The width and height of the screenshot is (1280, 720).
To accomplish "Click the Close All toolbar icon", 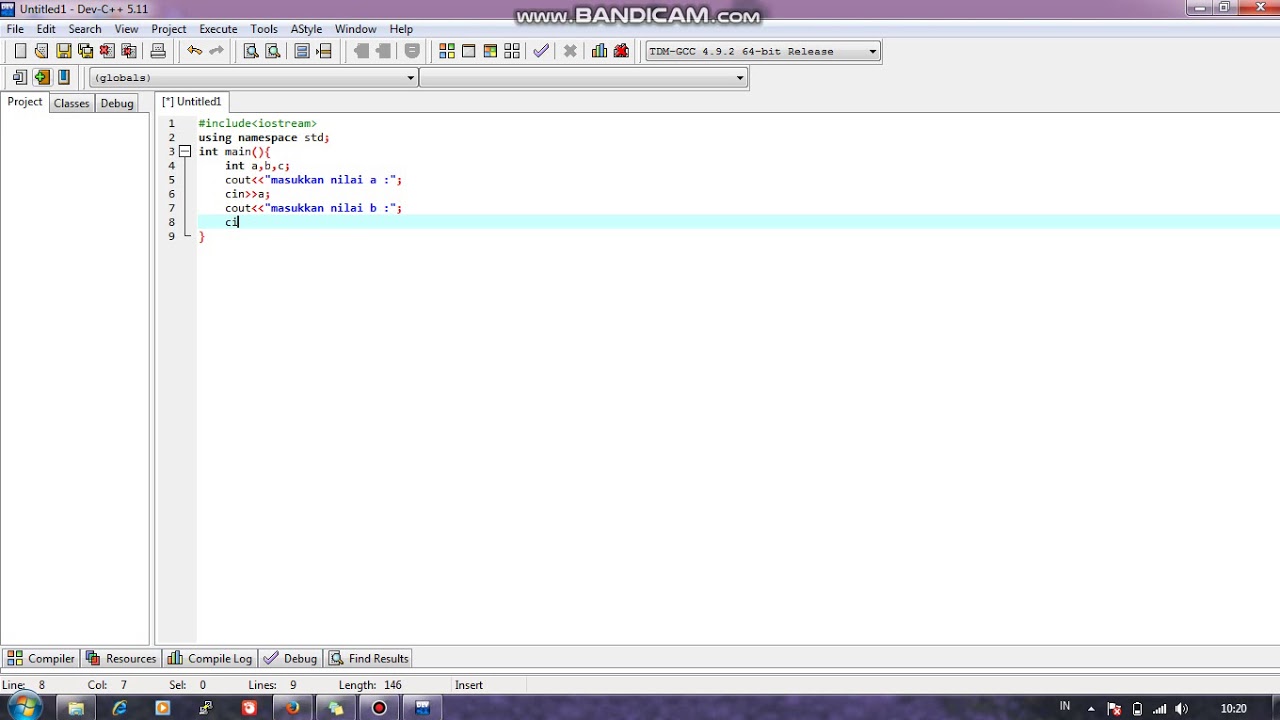I will [x=129, y=51].
